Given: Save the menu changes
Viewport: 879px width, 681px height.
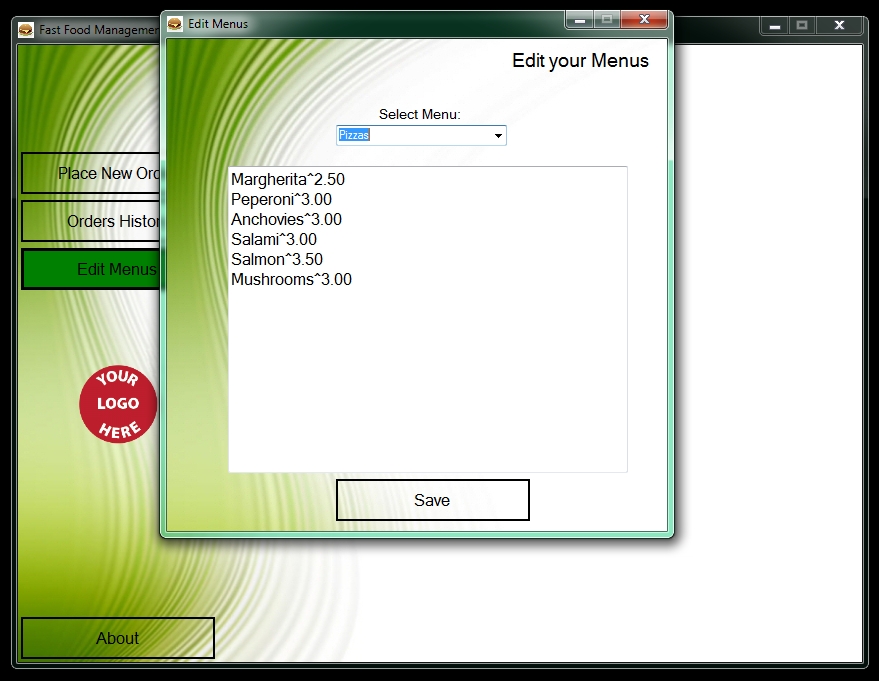Looking at the screenshot, I should 432,500.
